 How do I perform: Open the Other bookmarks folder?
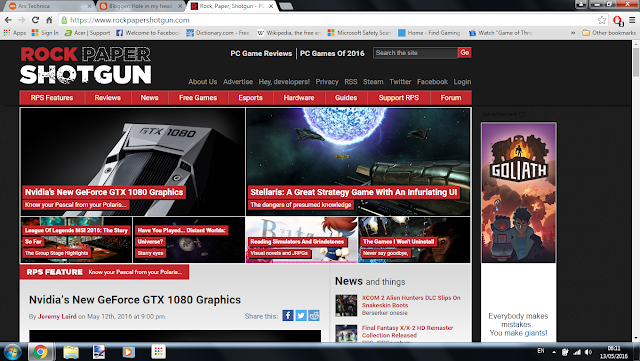[609, 33]
